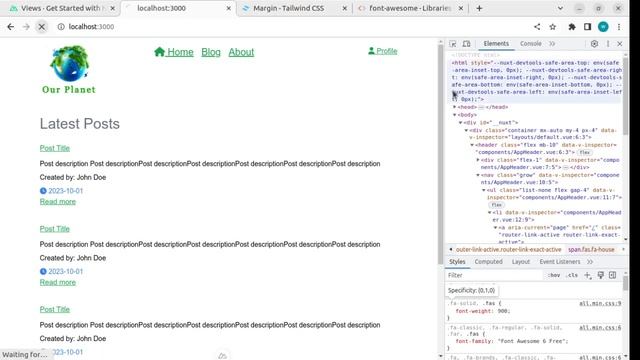
Task: Select the Event Listeners sidebar tab
Action: 560,262
